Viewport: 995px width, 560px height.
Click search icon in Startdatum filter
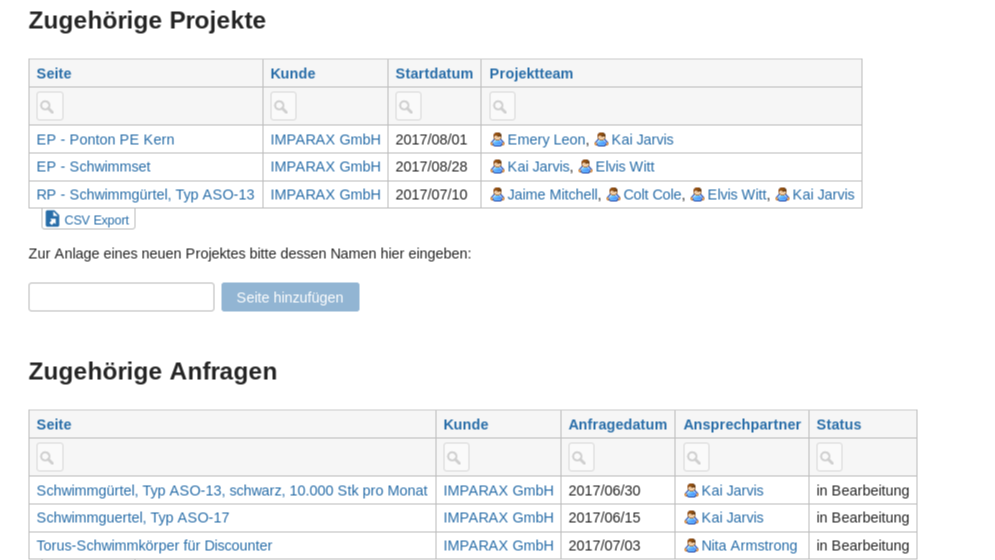(x=408, y=107)
